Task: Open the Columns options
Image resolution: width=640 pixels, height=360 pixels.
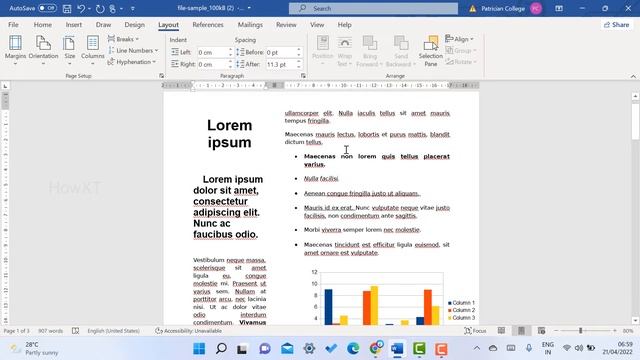Action: pos(93,50)
